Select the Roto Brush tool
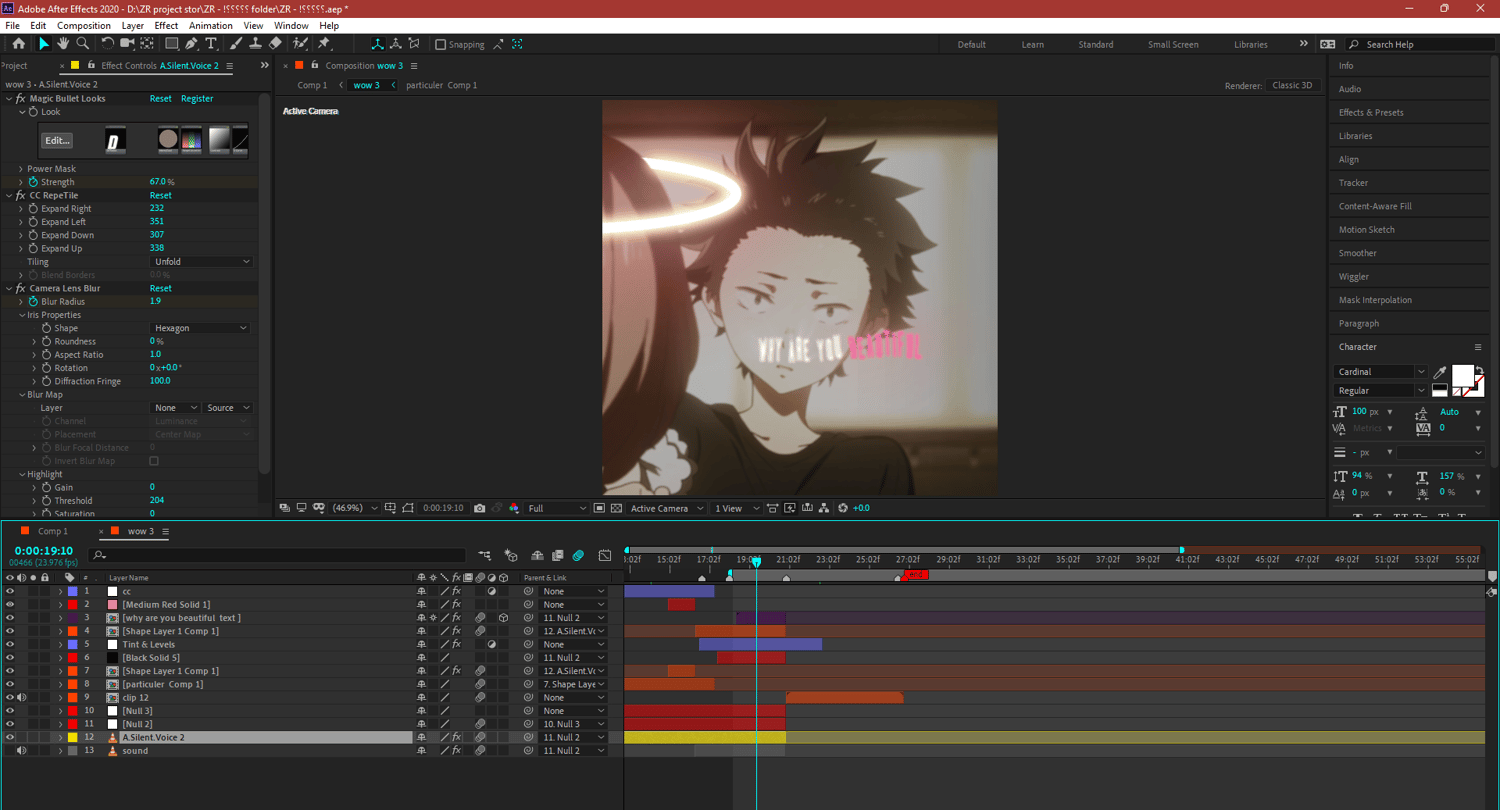 pyautogui.click(x=300, y=44)
